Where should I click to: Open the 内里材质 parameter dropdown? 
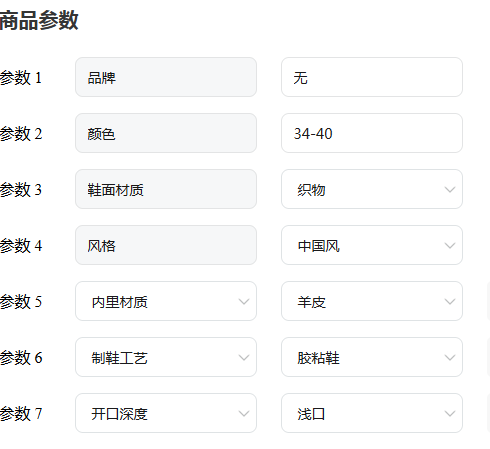pos(166,301)
